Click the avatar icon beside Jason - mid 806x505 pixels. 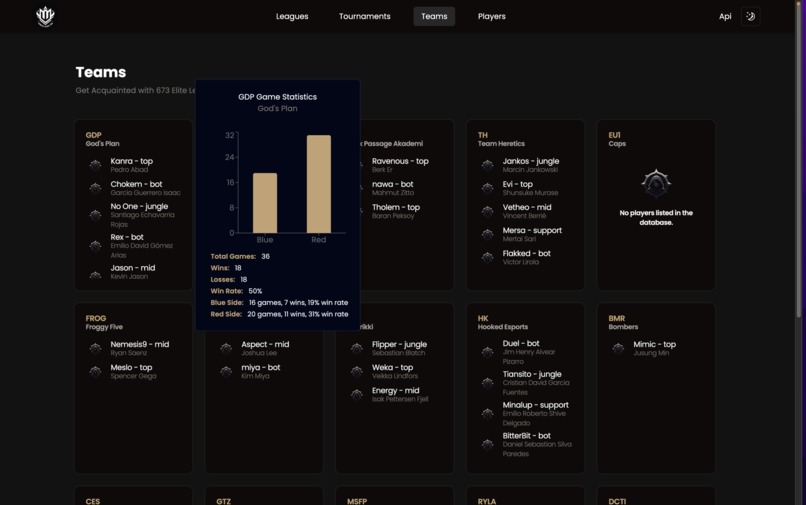click(x=95, y=273)
